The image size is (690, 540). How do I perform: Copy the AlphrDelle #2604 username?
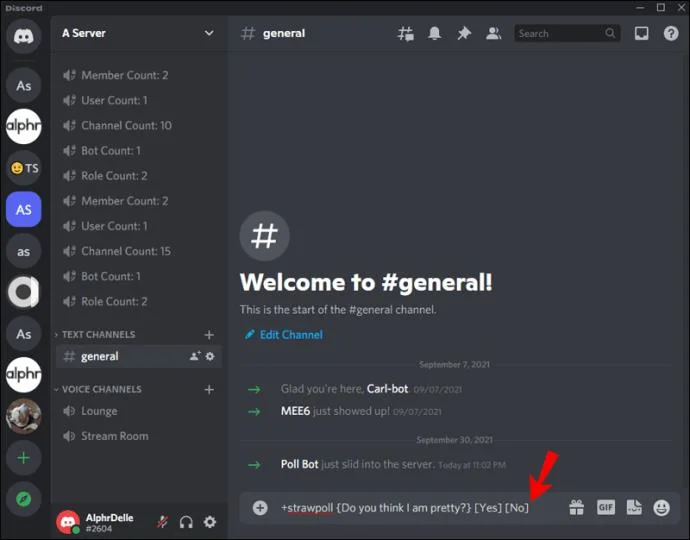point(109,522)
